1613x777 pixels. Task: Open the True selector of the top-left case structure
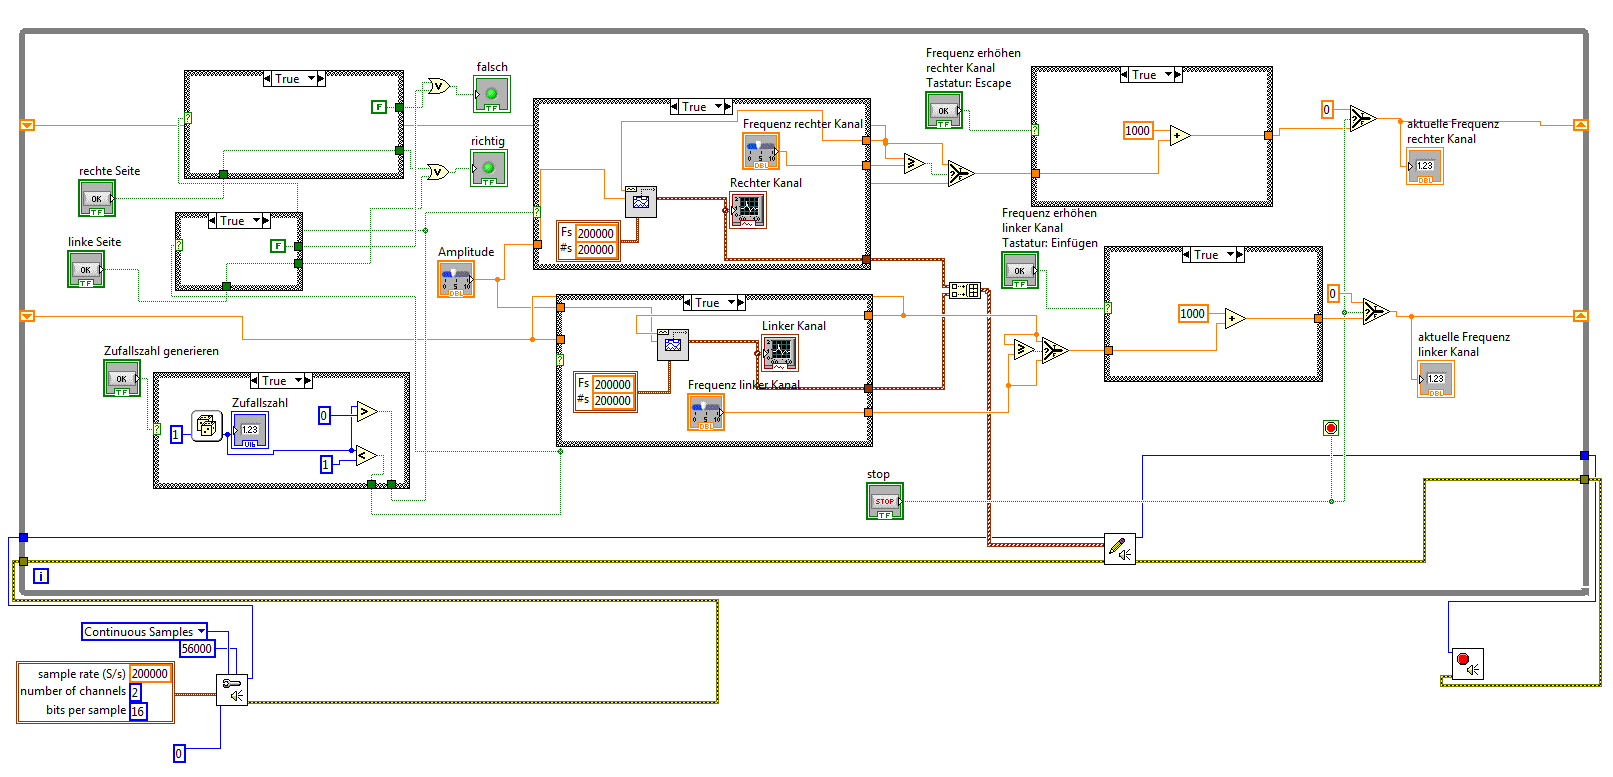click(294, 79)
